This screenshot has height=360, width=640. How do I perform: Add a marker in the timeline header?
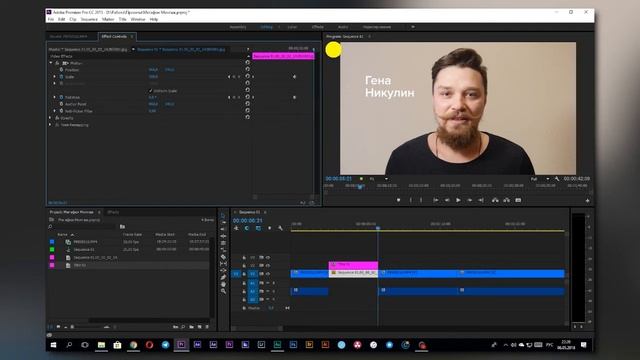pos(269,228)
